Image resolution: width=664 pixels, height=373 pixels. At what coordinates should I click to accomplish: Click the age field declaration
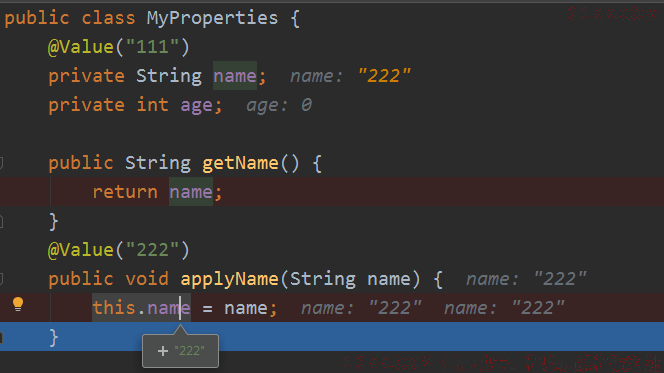pos(196,105)
